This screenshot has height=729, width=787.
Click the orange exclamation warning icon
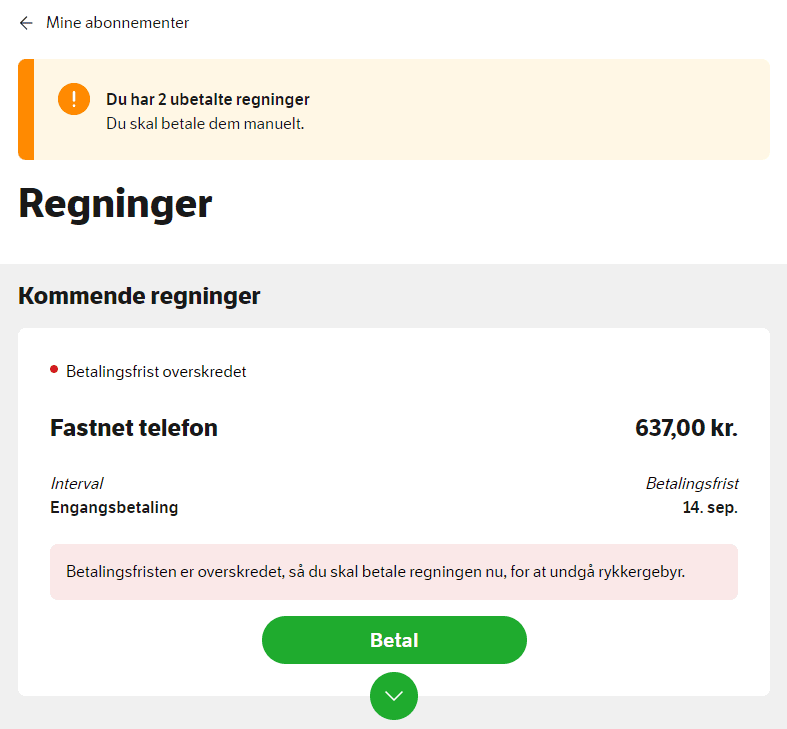tap(74, 100)
